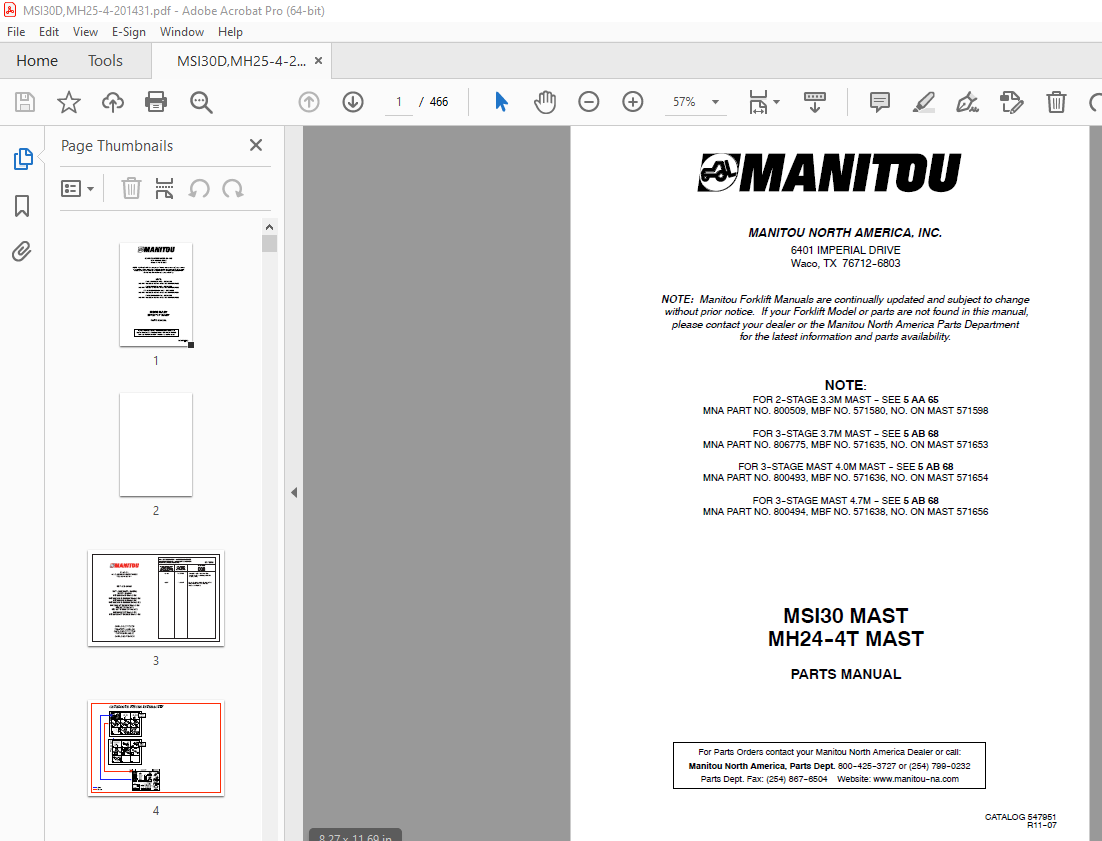Click website www.manitou-na.com in document
The height and width of the screenshot is (841, 1102).
[x=916, y=778]
